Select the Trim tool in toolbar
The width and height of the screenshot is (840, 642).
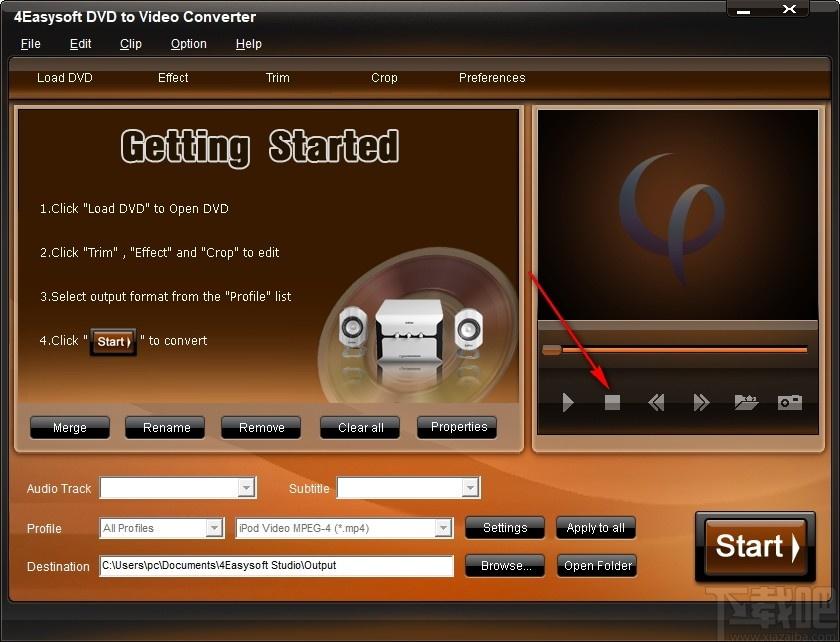click(x=278, y=78)
